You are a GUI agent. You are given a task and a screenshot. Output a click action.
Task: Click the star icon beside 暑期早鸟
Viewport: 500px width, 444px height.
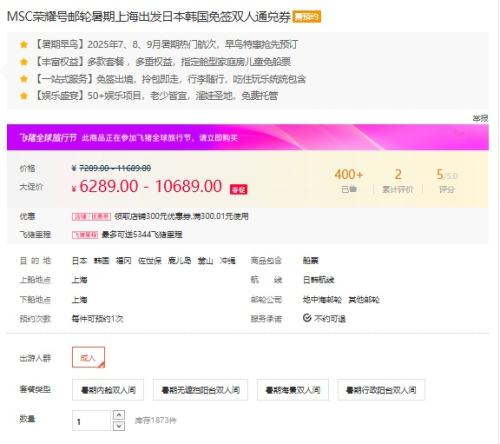pyautogui.click(x=24, y=44)
